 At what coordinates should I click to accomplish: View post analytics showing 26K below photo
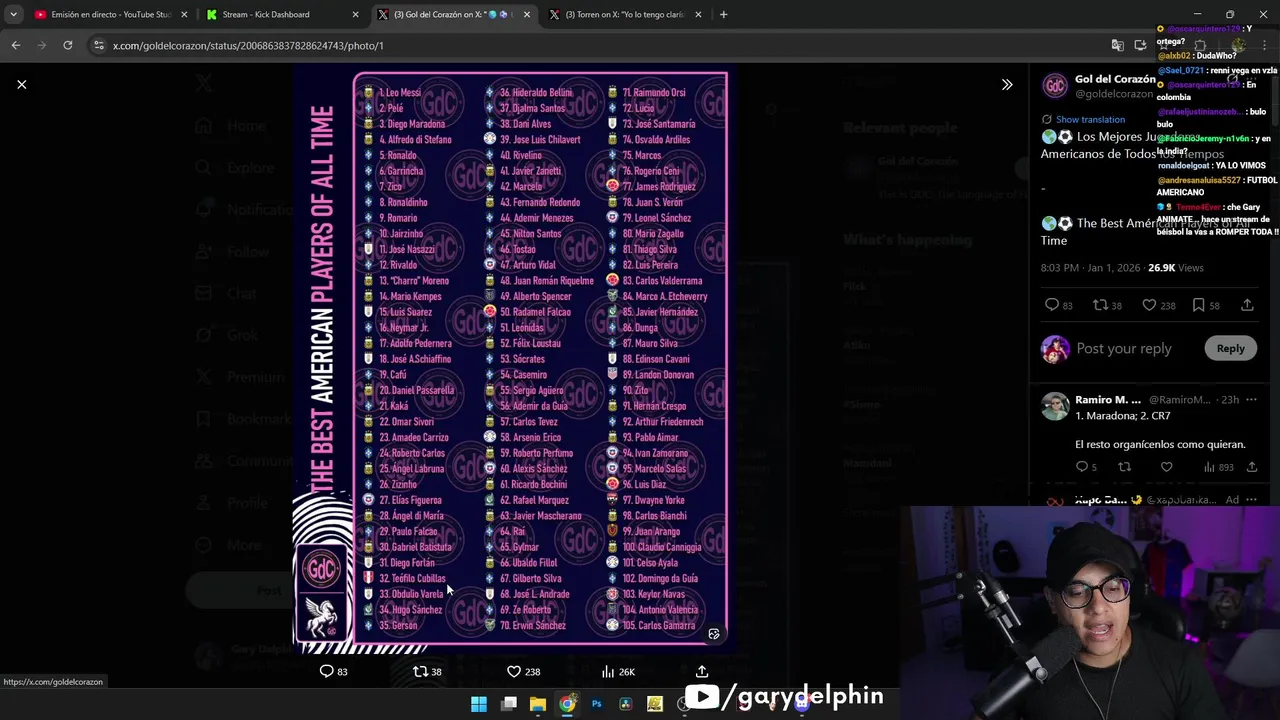pyautogui.click(x=617, y=671)
